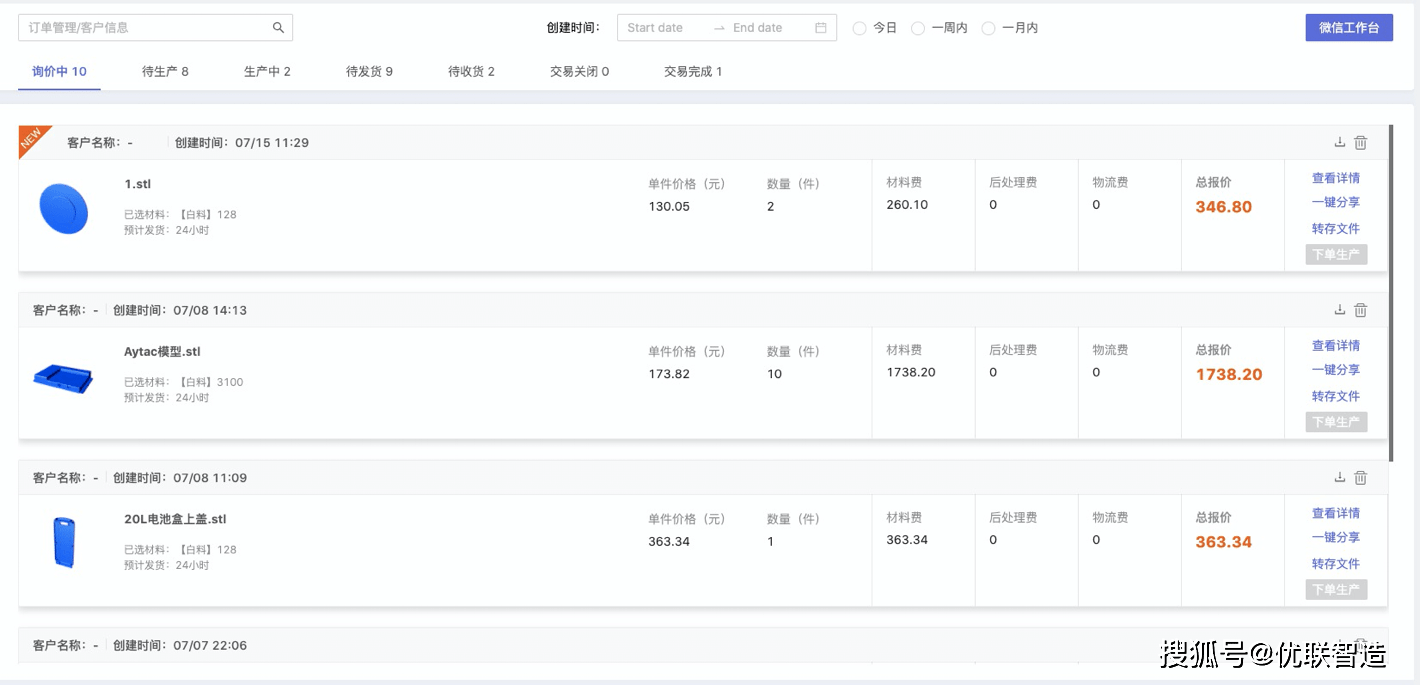The image size is (1420, 685).
Task: Click 一键分享 for 20L电池盒上盖.stl
Action: point(1336,537)
